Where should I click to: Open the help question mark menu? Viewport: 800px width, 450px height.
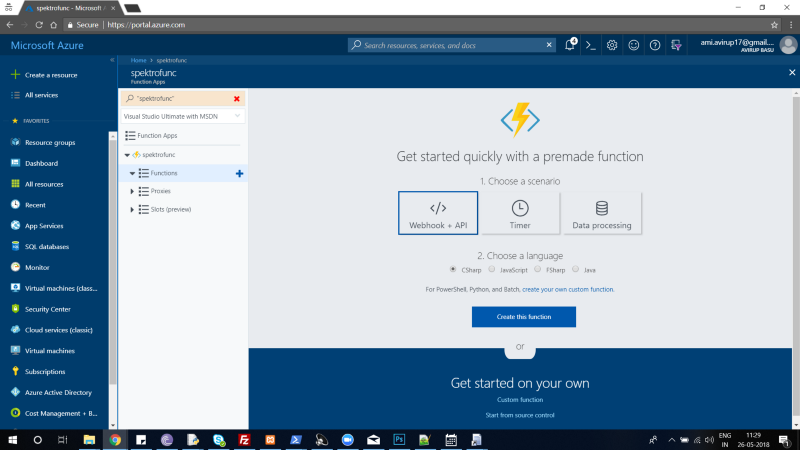pos(655,45)
